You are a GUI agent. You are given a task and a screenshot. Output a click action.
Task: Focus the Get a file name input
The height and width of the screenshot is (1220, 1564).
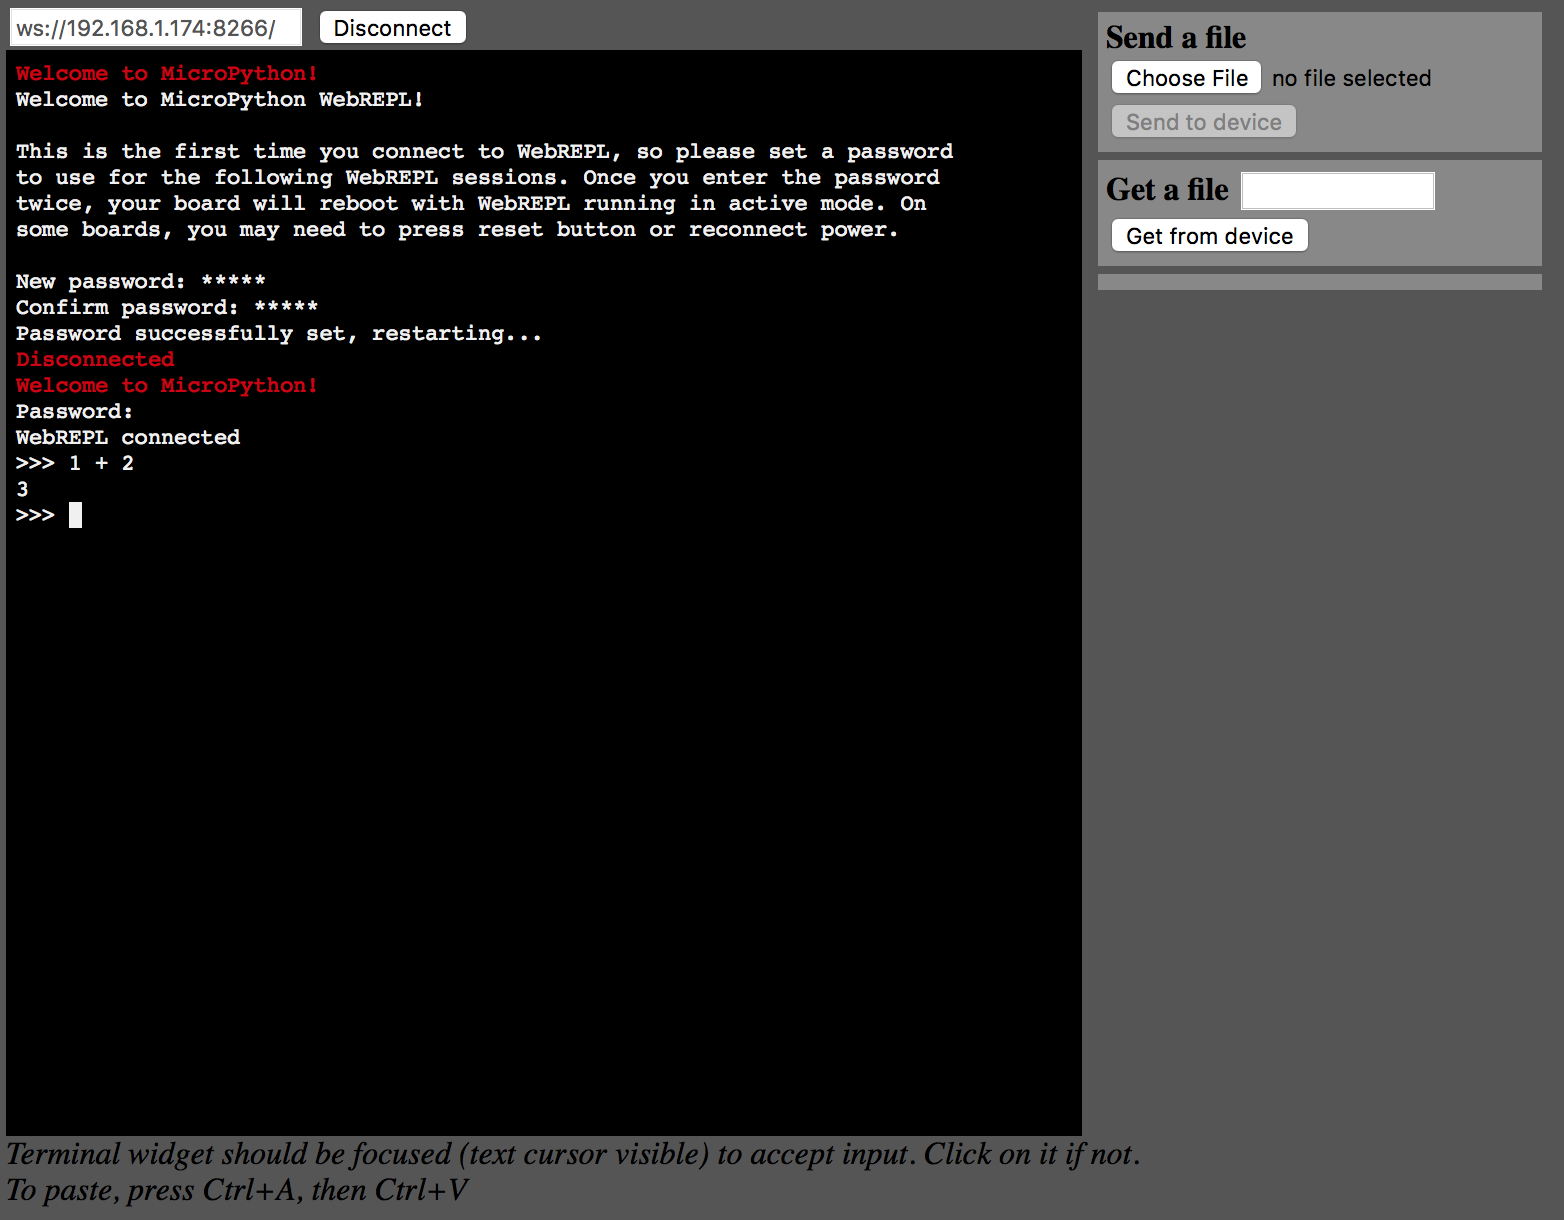coord(1337,190)
